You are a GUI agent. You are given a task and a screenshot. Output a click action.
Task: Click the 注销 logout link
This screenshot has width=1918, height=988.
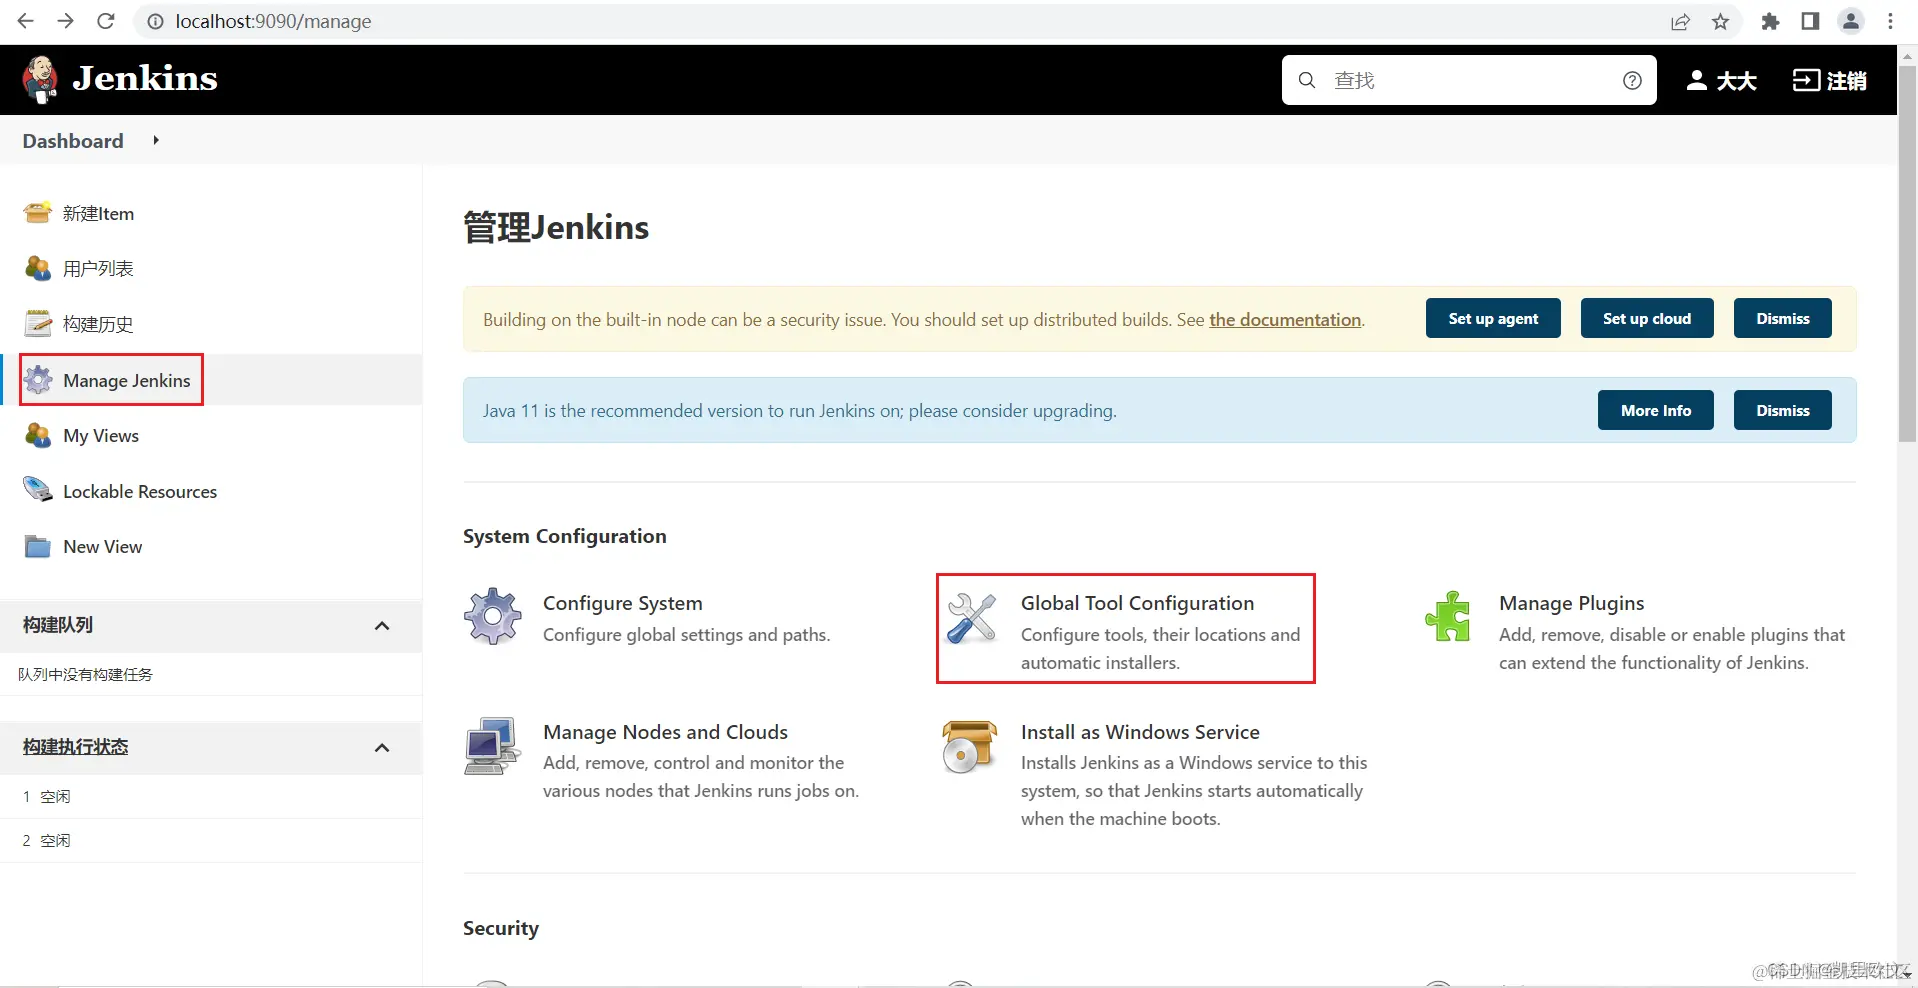point(1847,80)
